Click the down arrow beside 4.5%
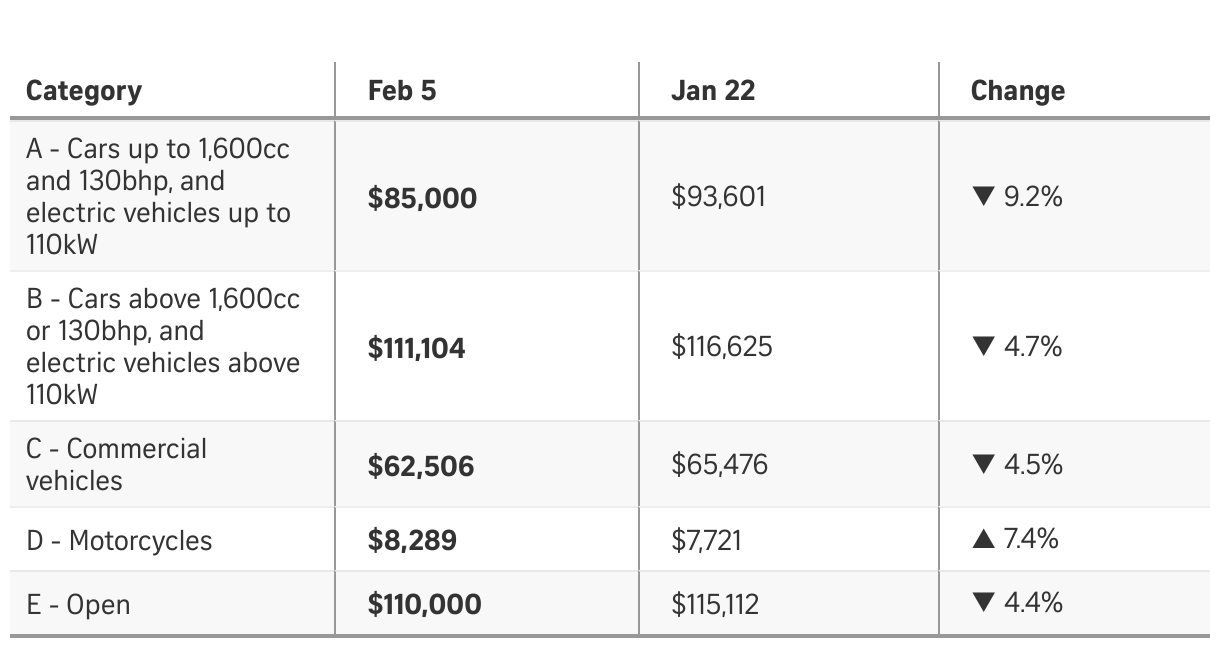The width and height of the screenshot is (1220, 648). 983,465
